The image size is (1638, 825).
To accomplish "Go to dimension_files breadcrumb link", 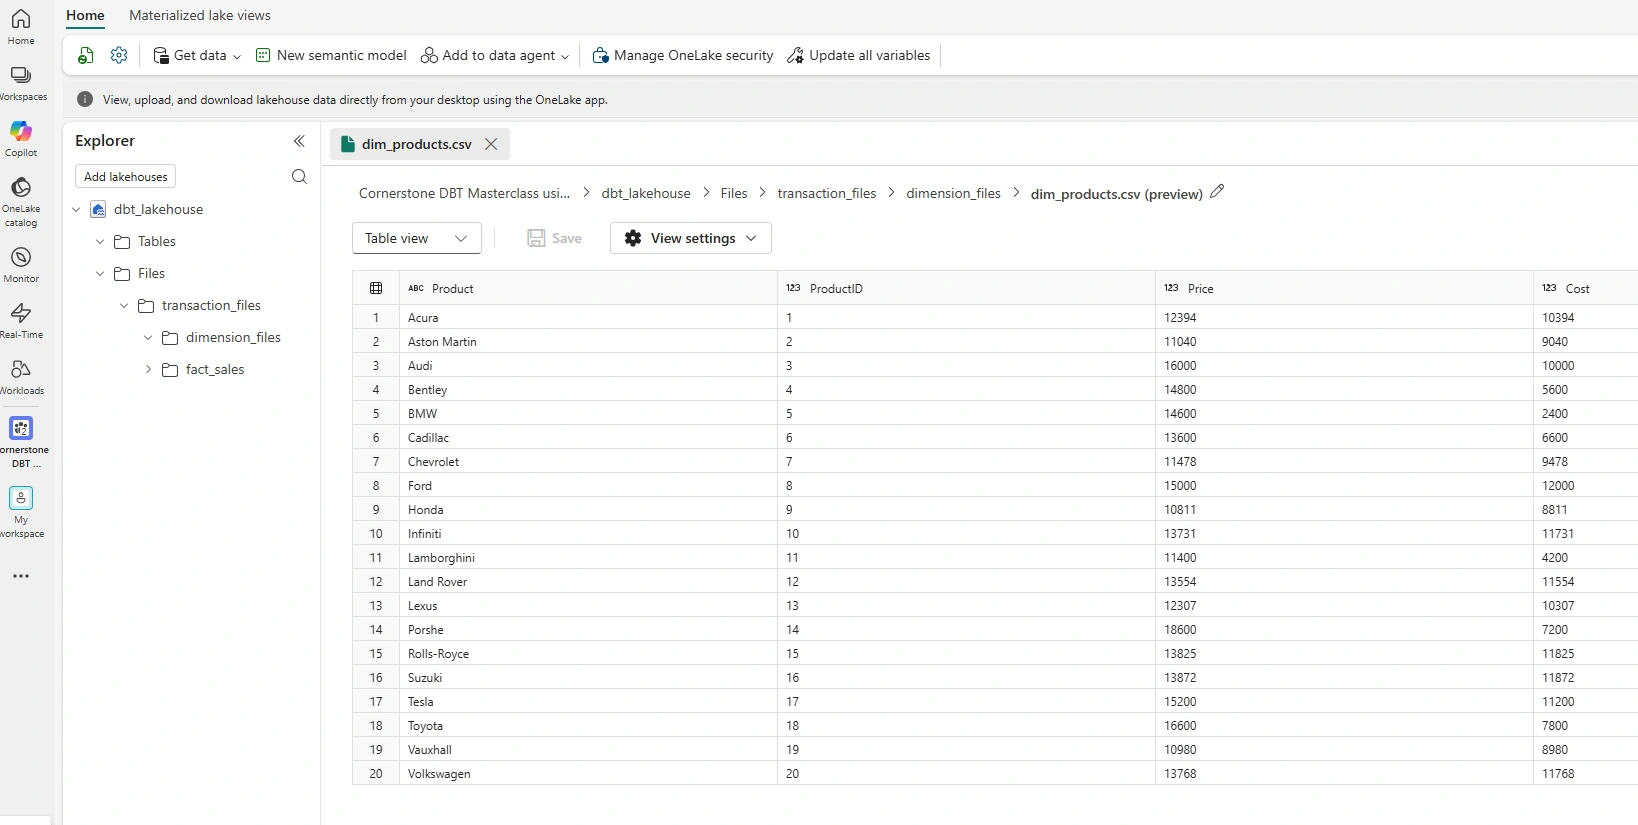I will (x=953, y=193).
